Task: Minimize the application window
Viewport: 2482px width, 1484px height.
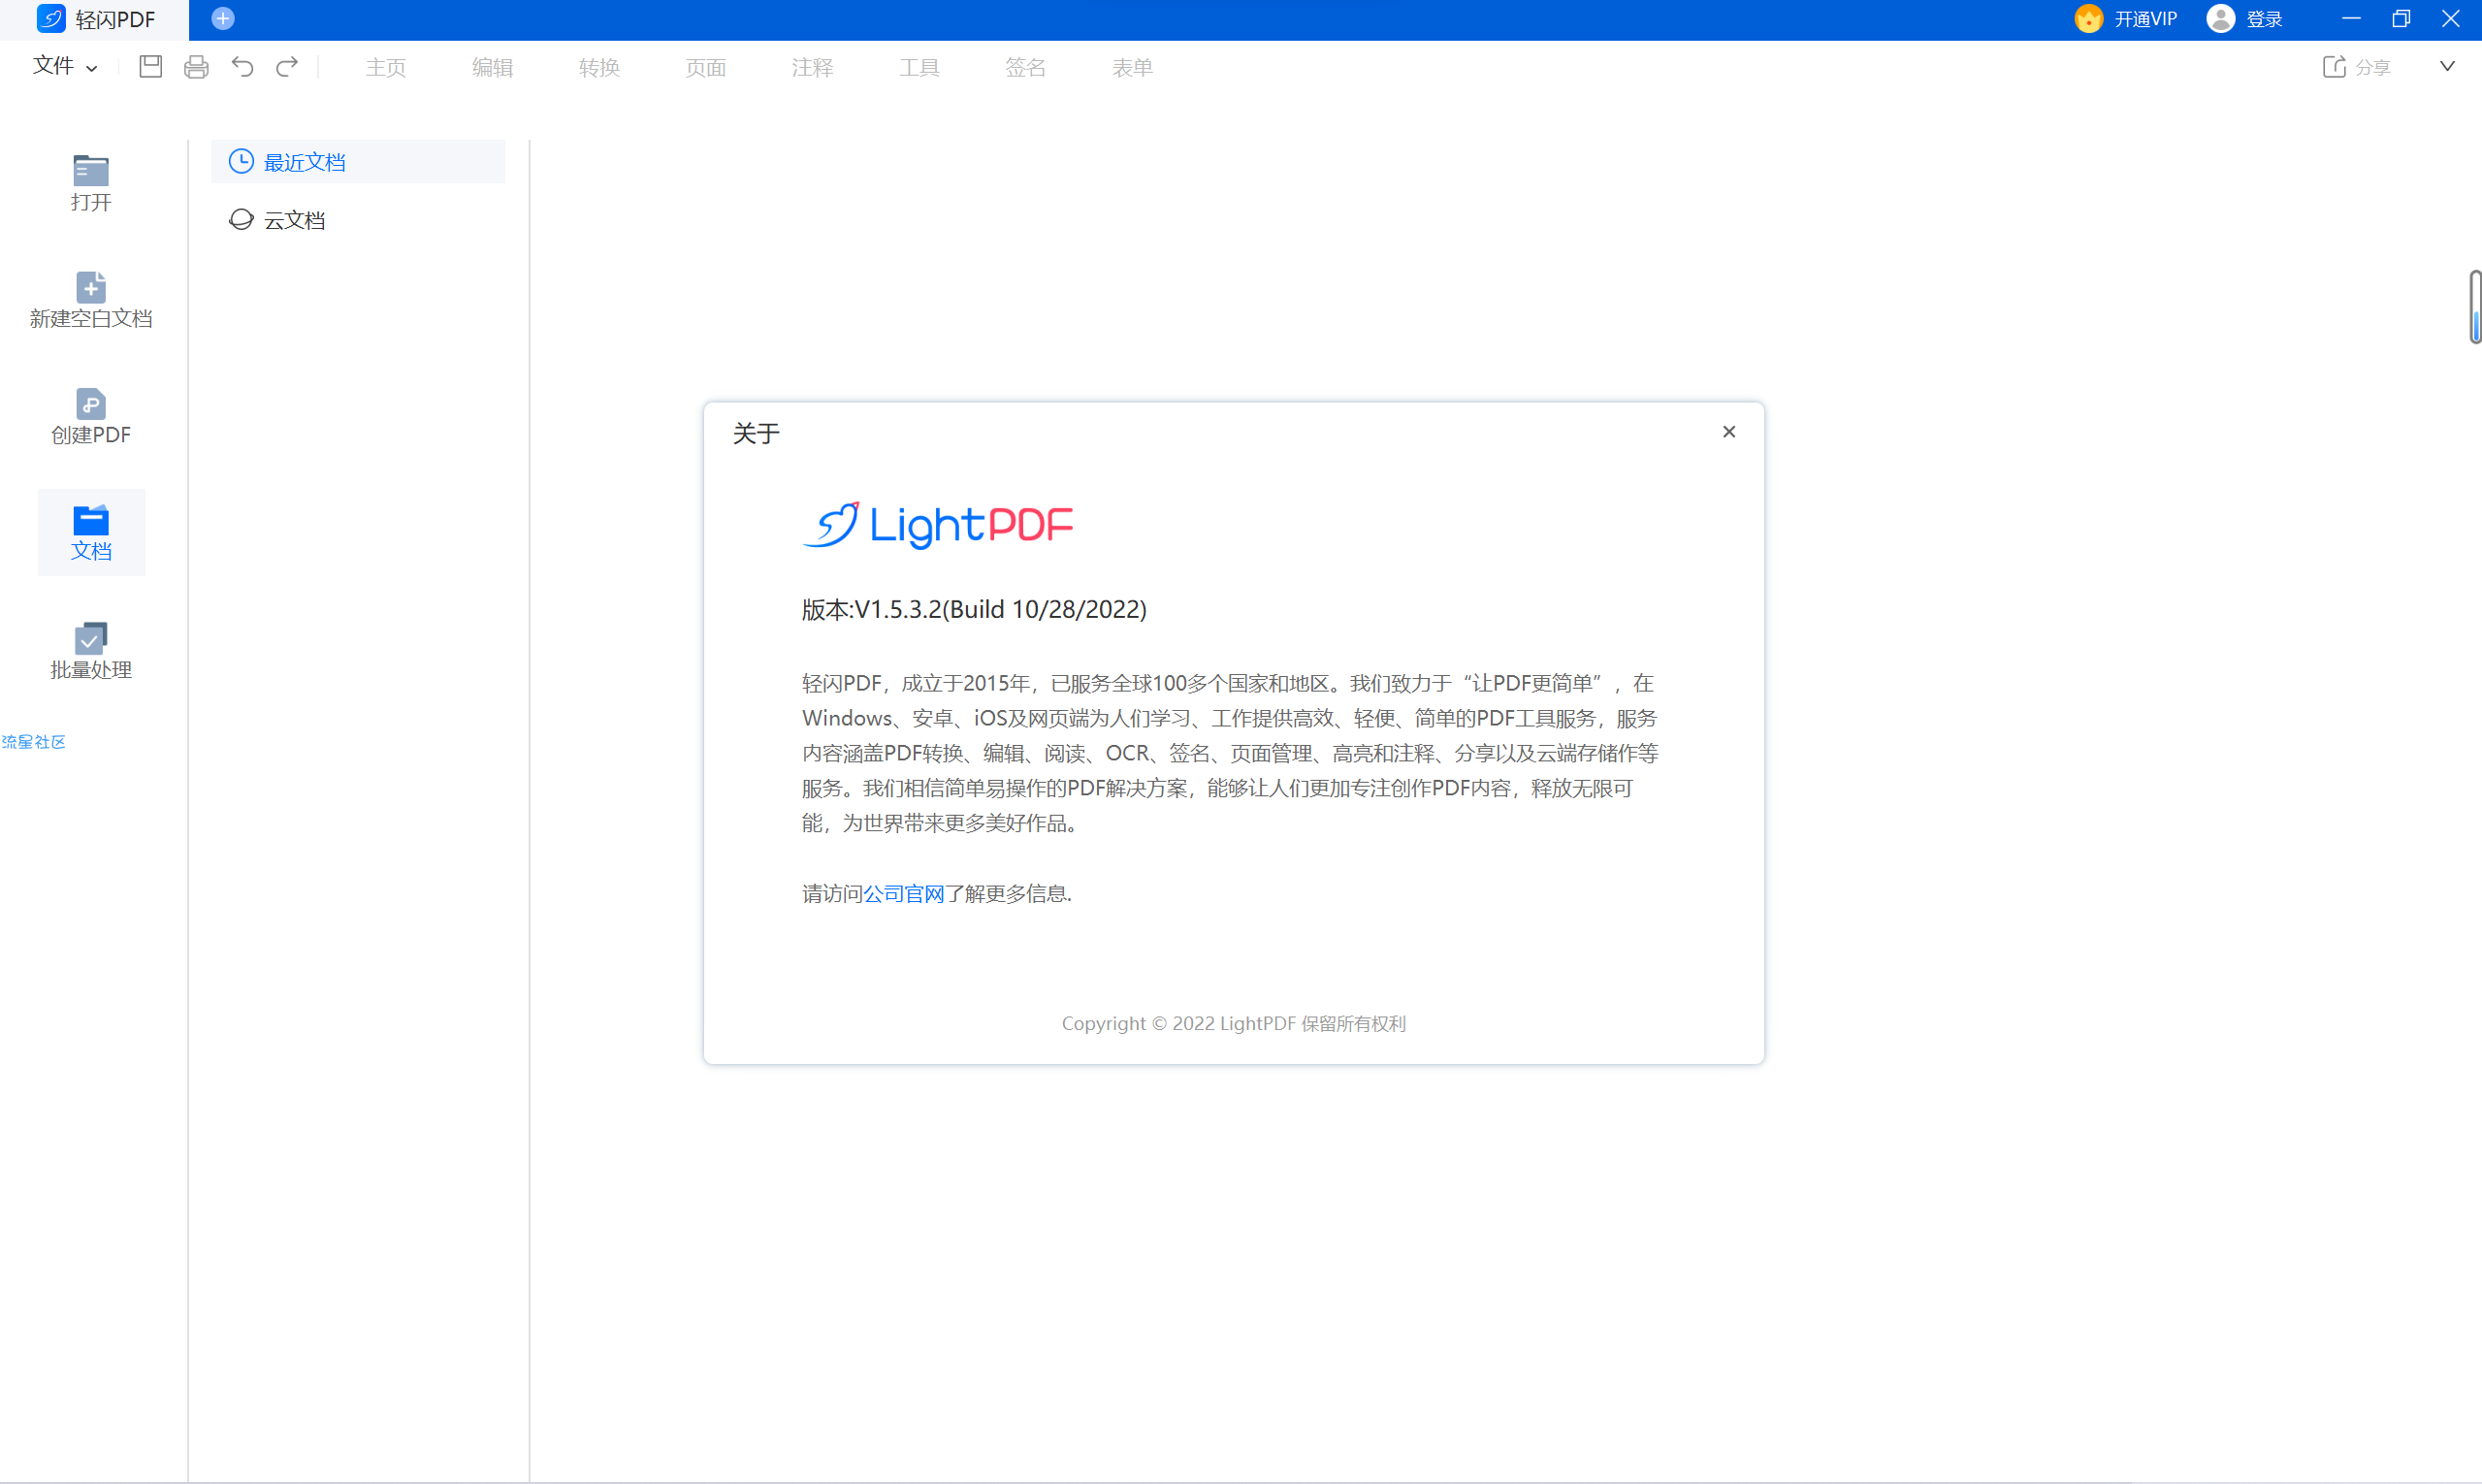Action: (x=2351, y=19)
